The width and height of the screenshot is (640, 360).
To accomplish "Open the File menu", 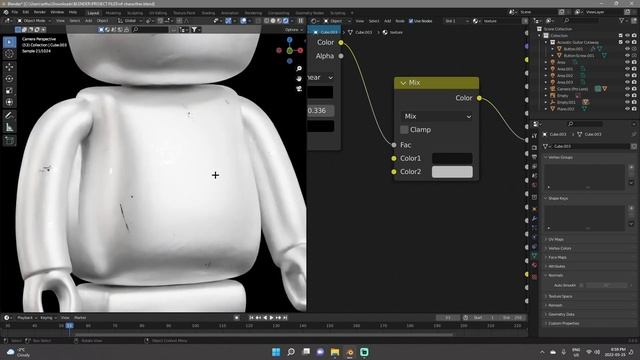I will point(15,12).
